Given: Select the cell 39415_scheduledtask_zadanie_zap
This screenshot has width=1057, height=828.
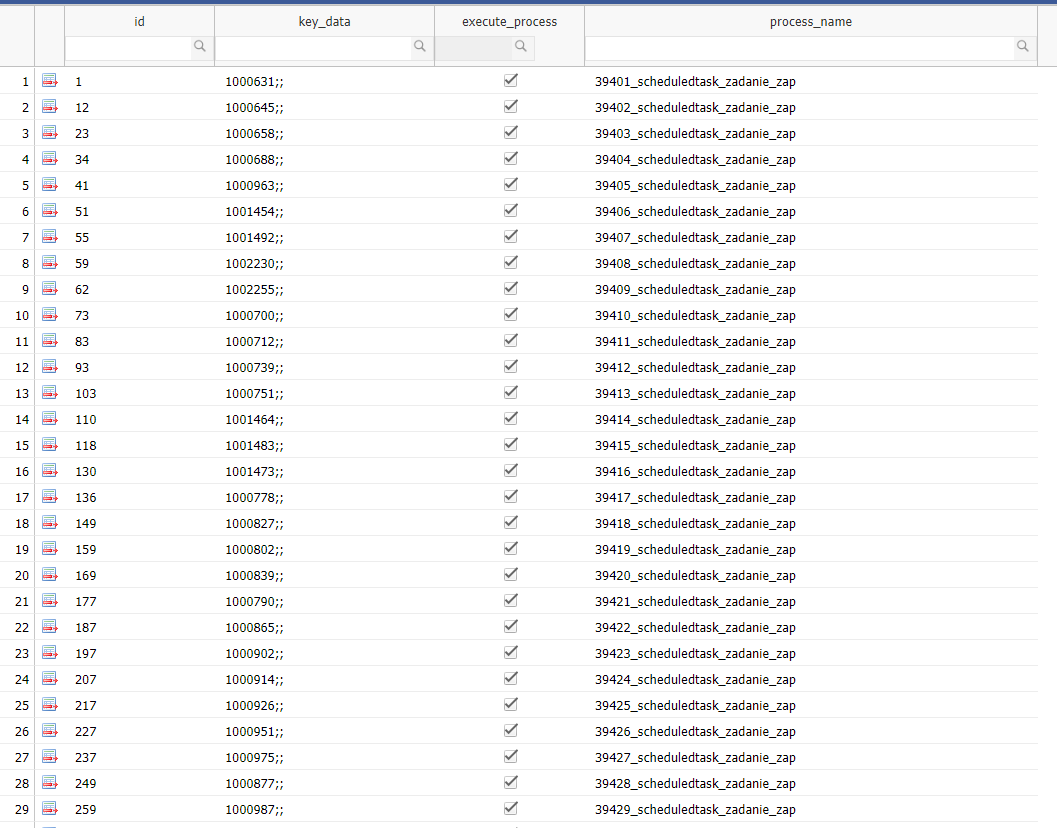Looking at the screenshot, I should [x=695, y=445].
